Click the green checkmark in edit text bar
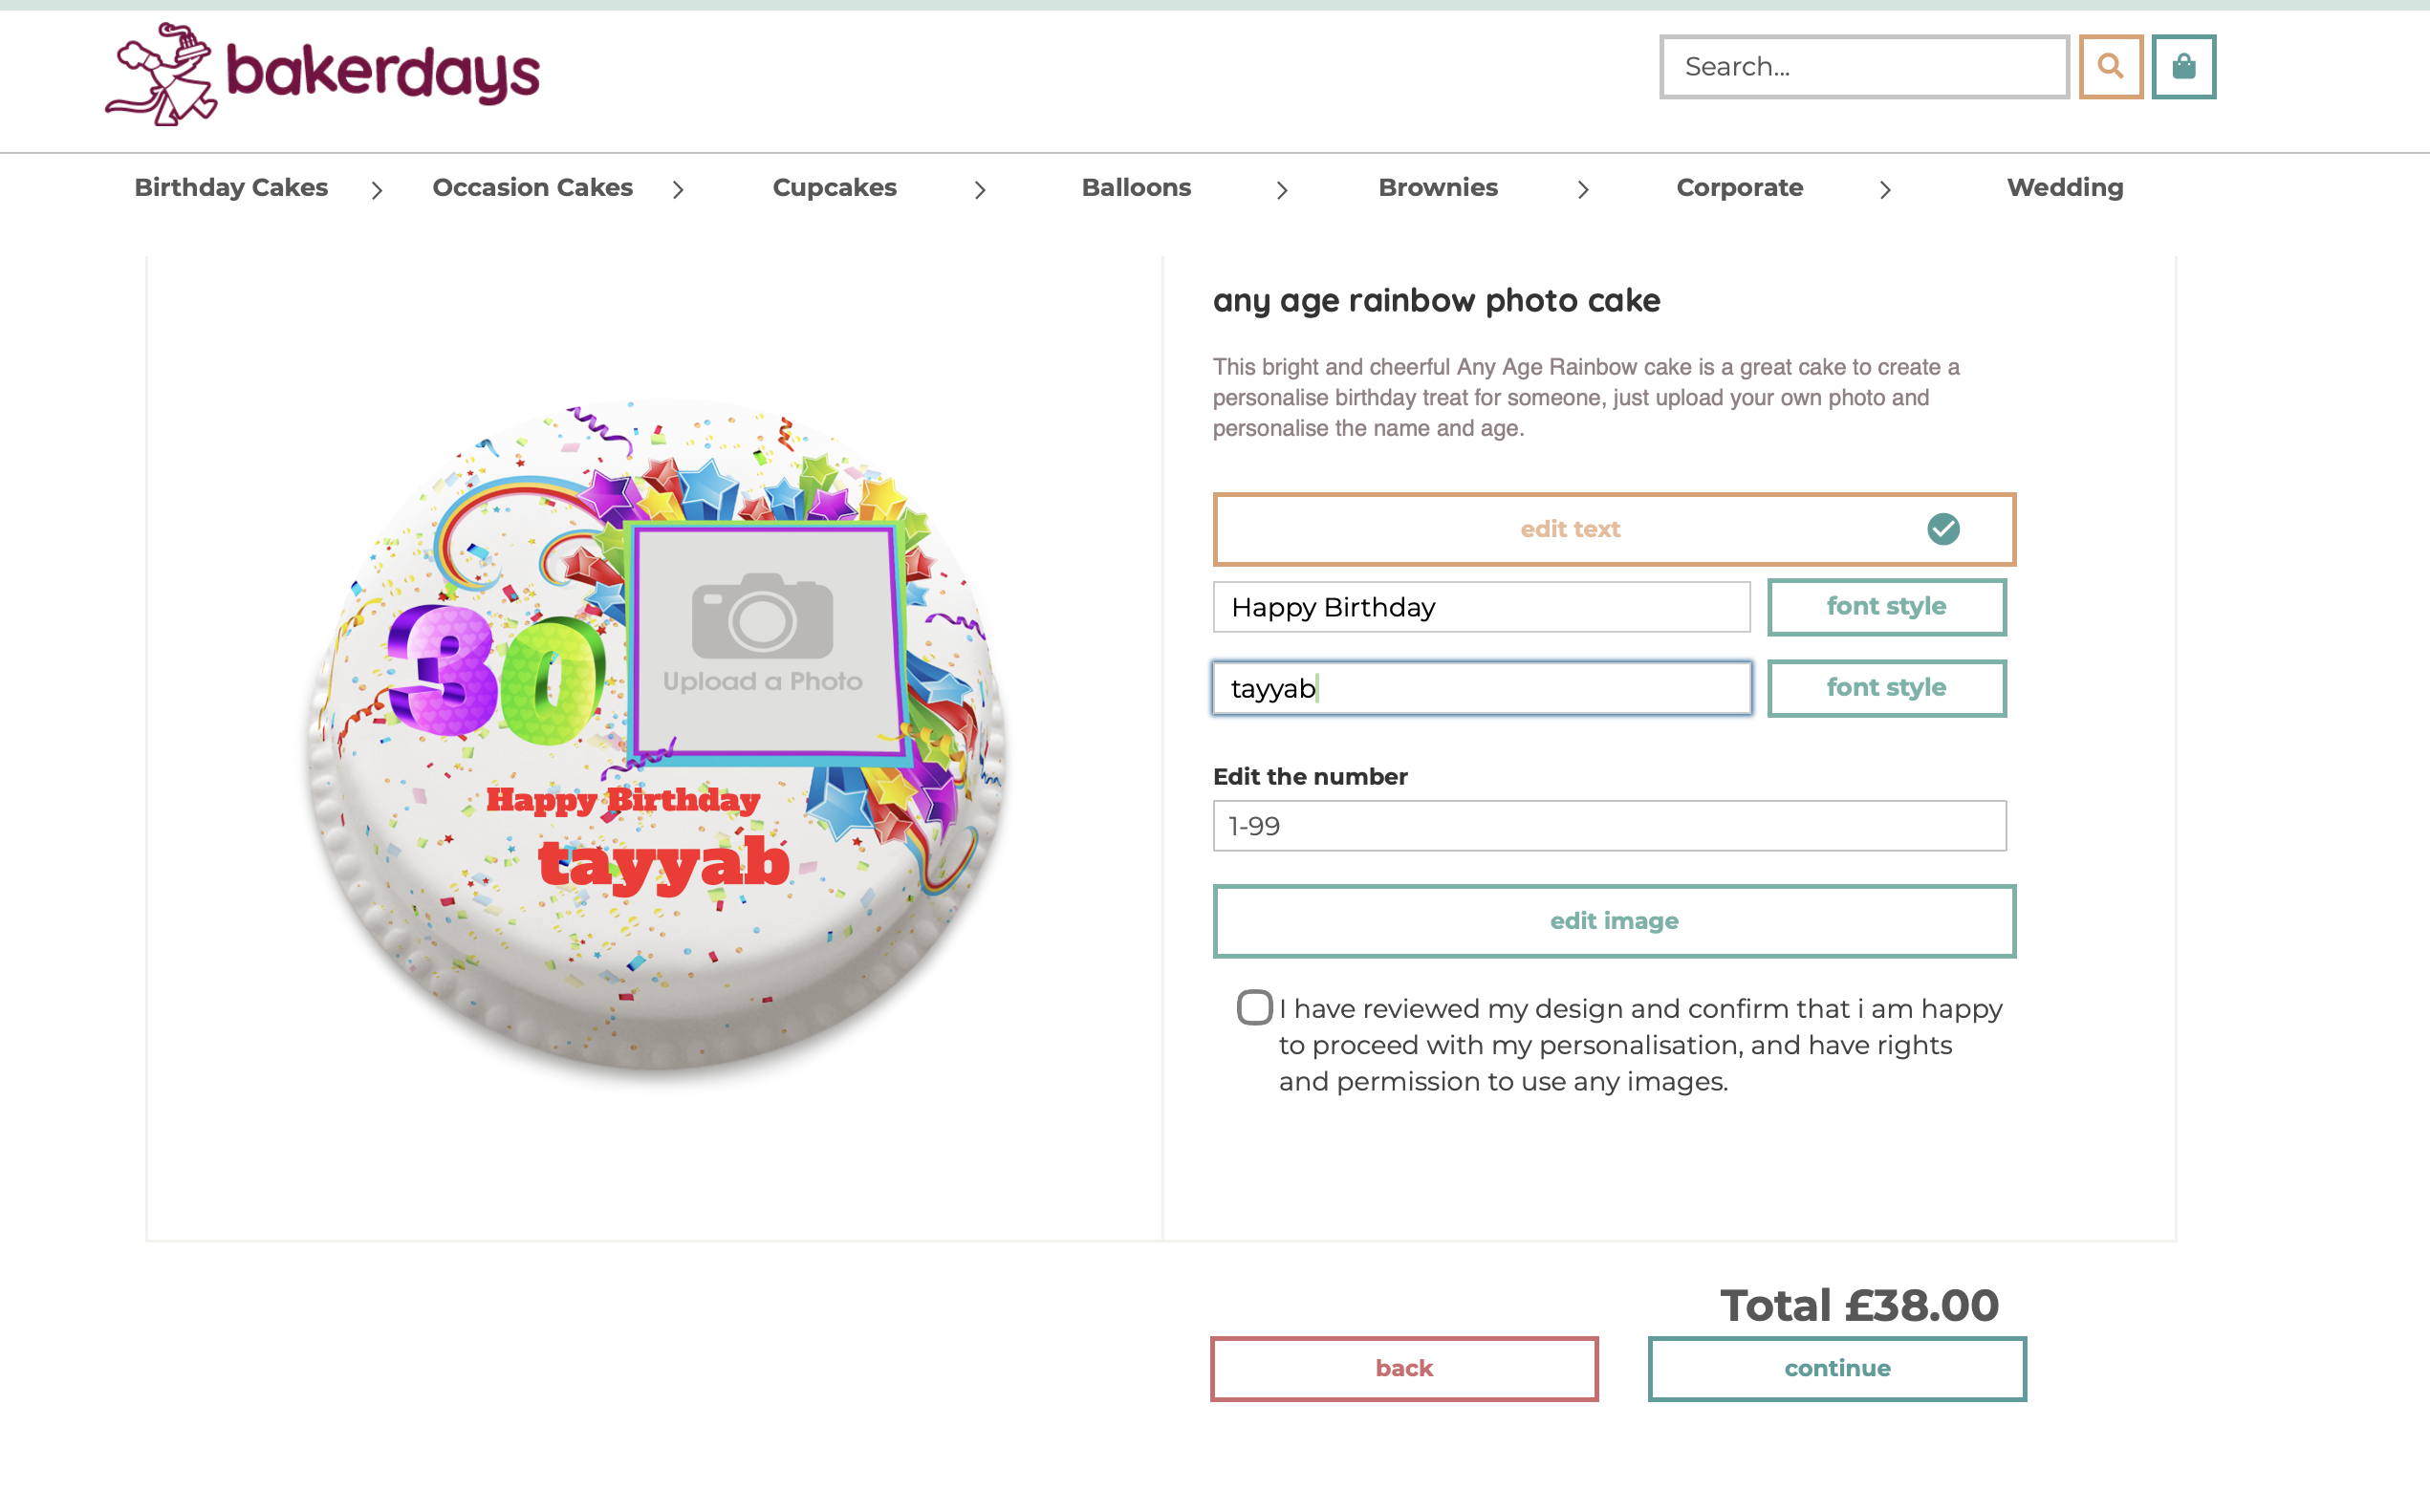Viewport: 2430px width, 1512px height. coord(1943,529)
